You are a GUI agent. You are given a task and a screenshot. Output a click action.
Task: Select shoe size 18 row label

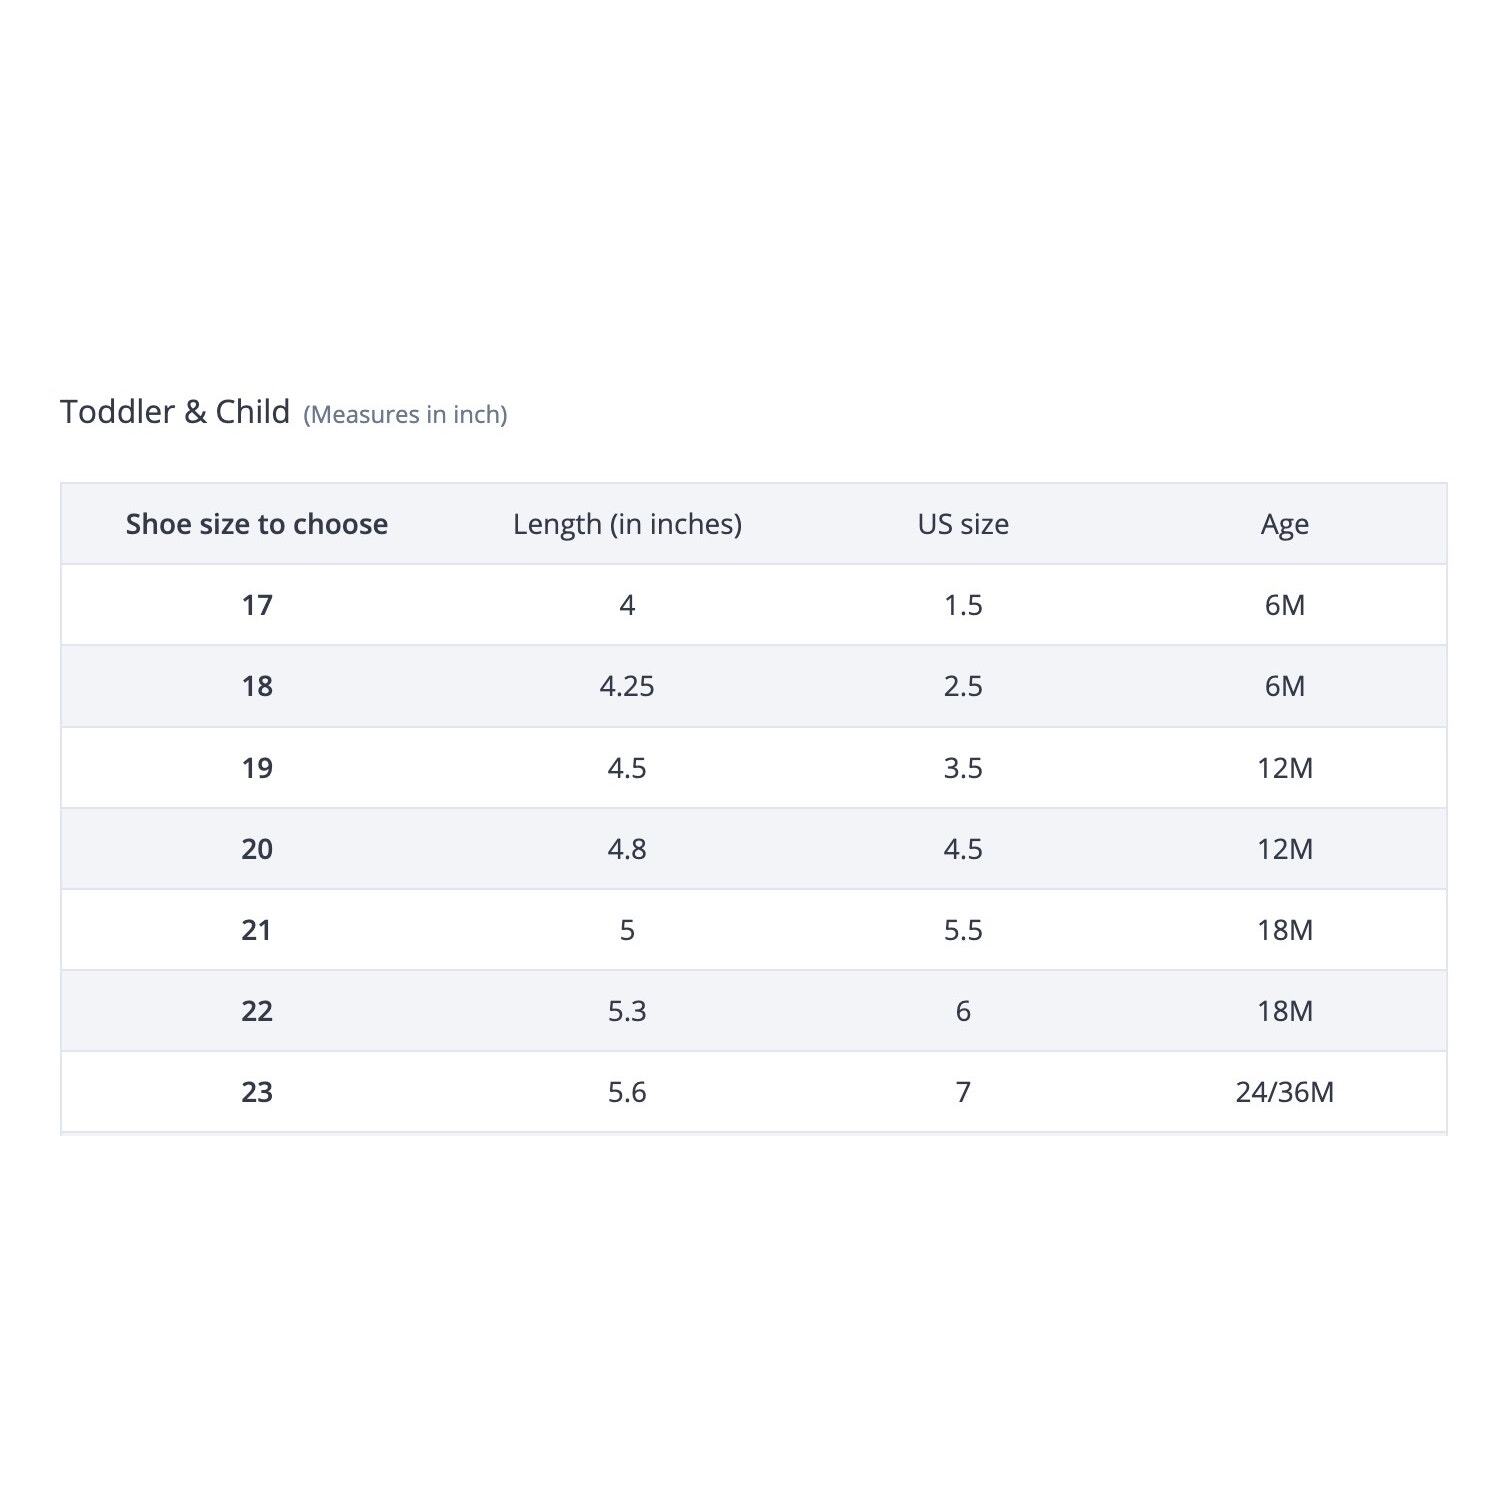[x=257, y=686]
